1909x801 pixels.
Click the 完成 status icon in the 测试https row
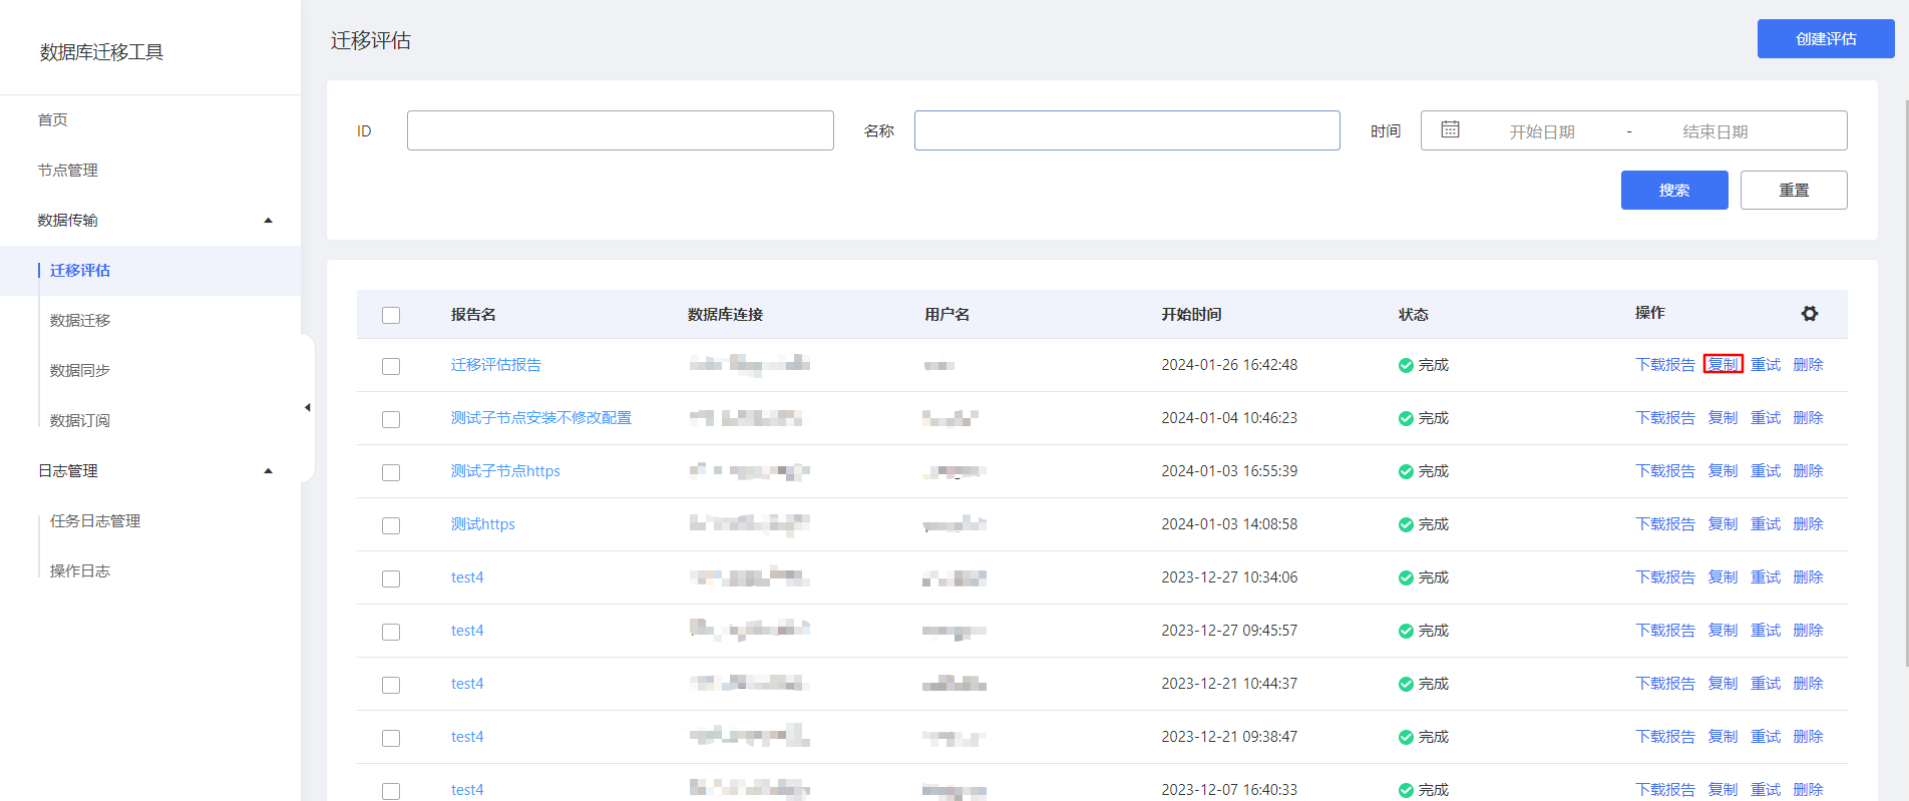(x=1406, y=524)
